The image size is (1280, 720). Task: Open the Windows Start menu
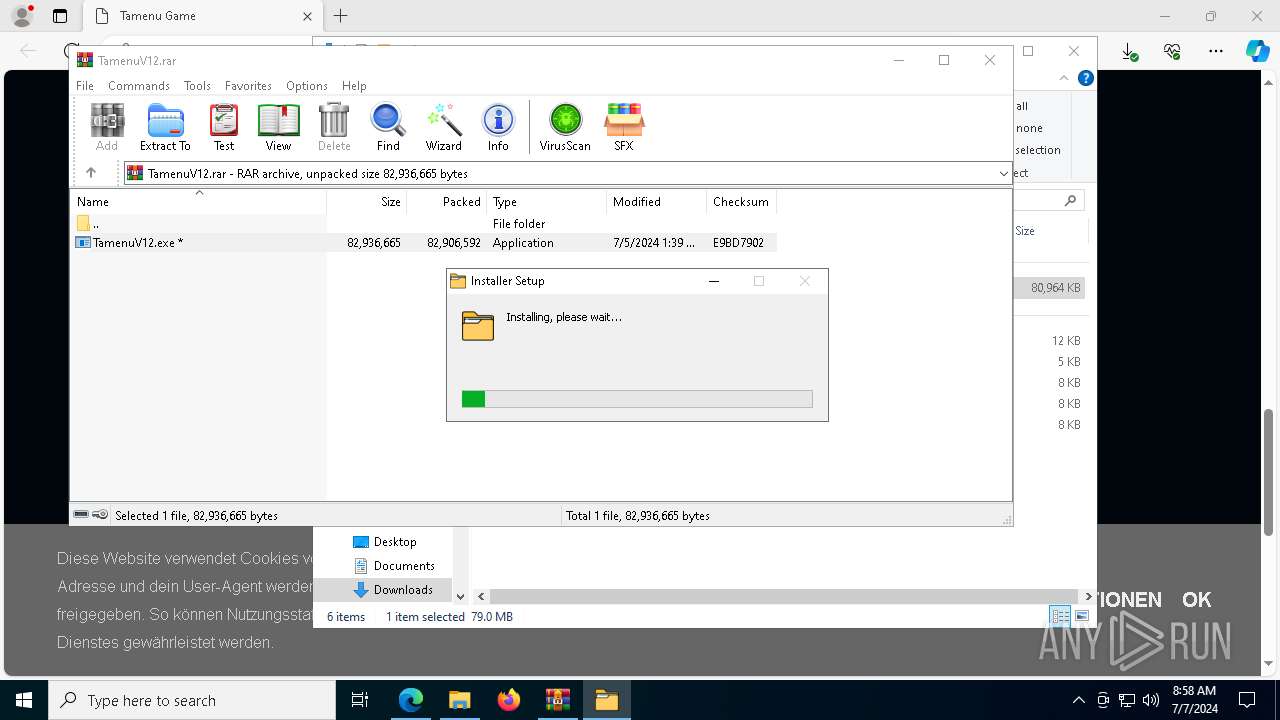(x=24, y=700)
